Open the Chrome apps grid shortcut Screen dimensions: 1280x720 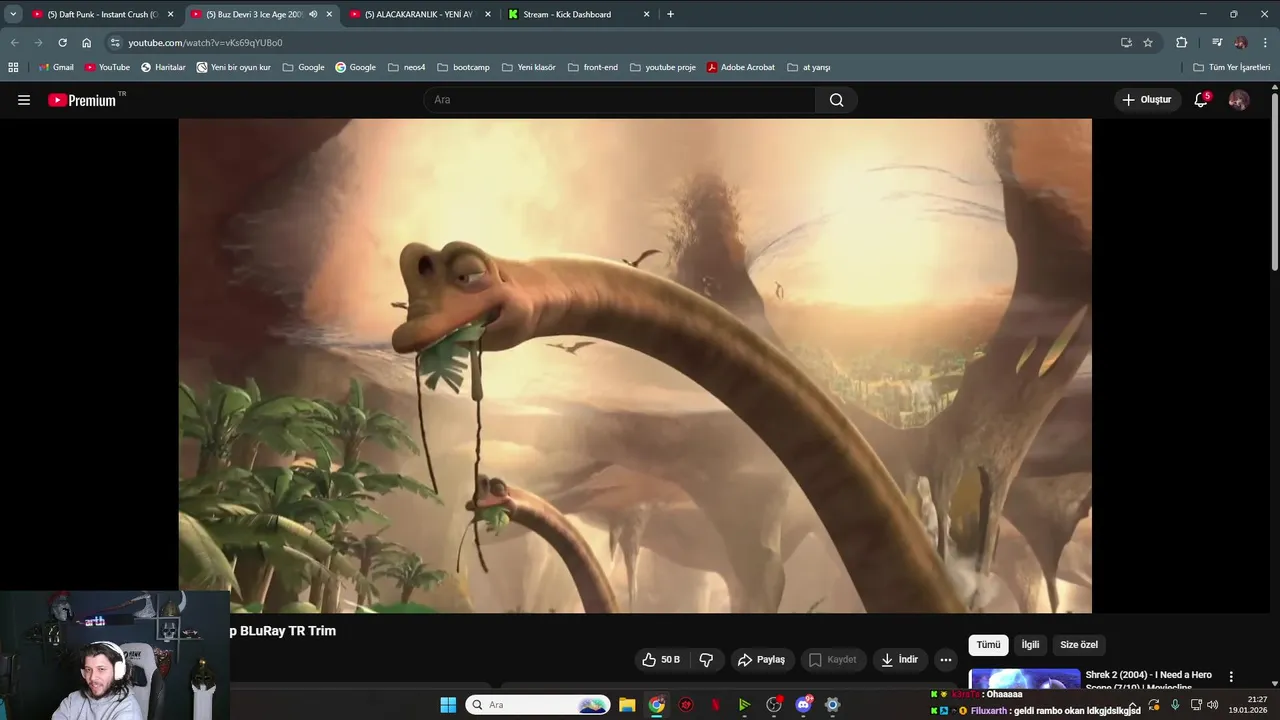13,67
